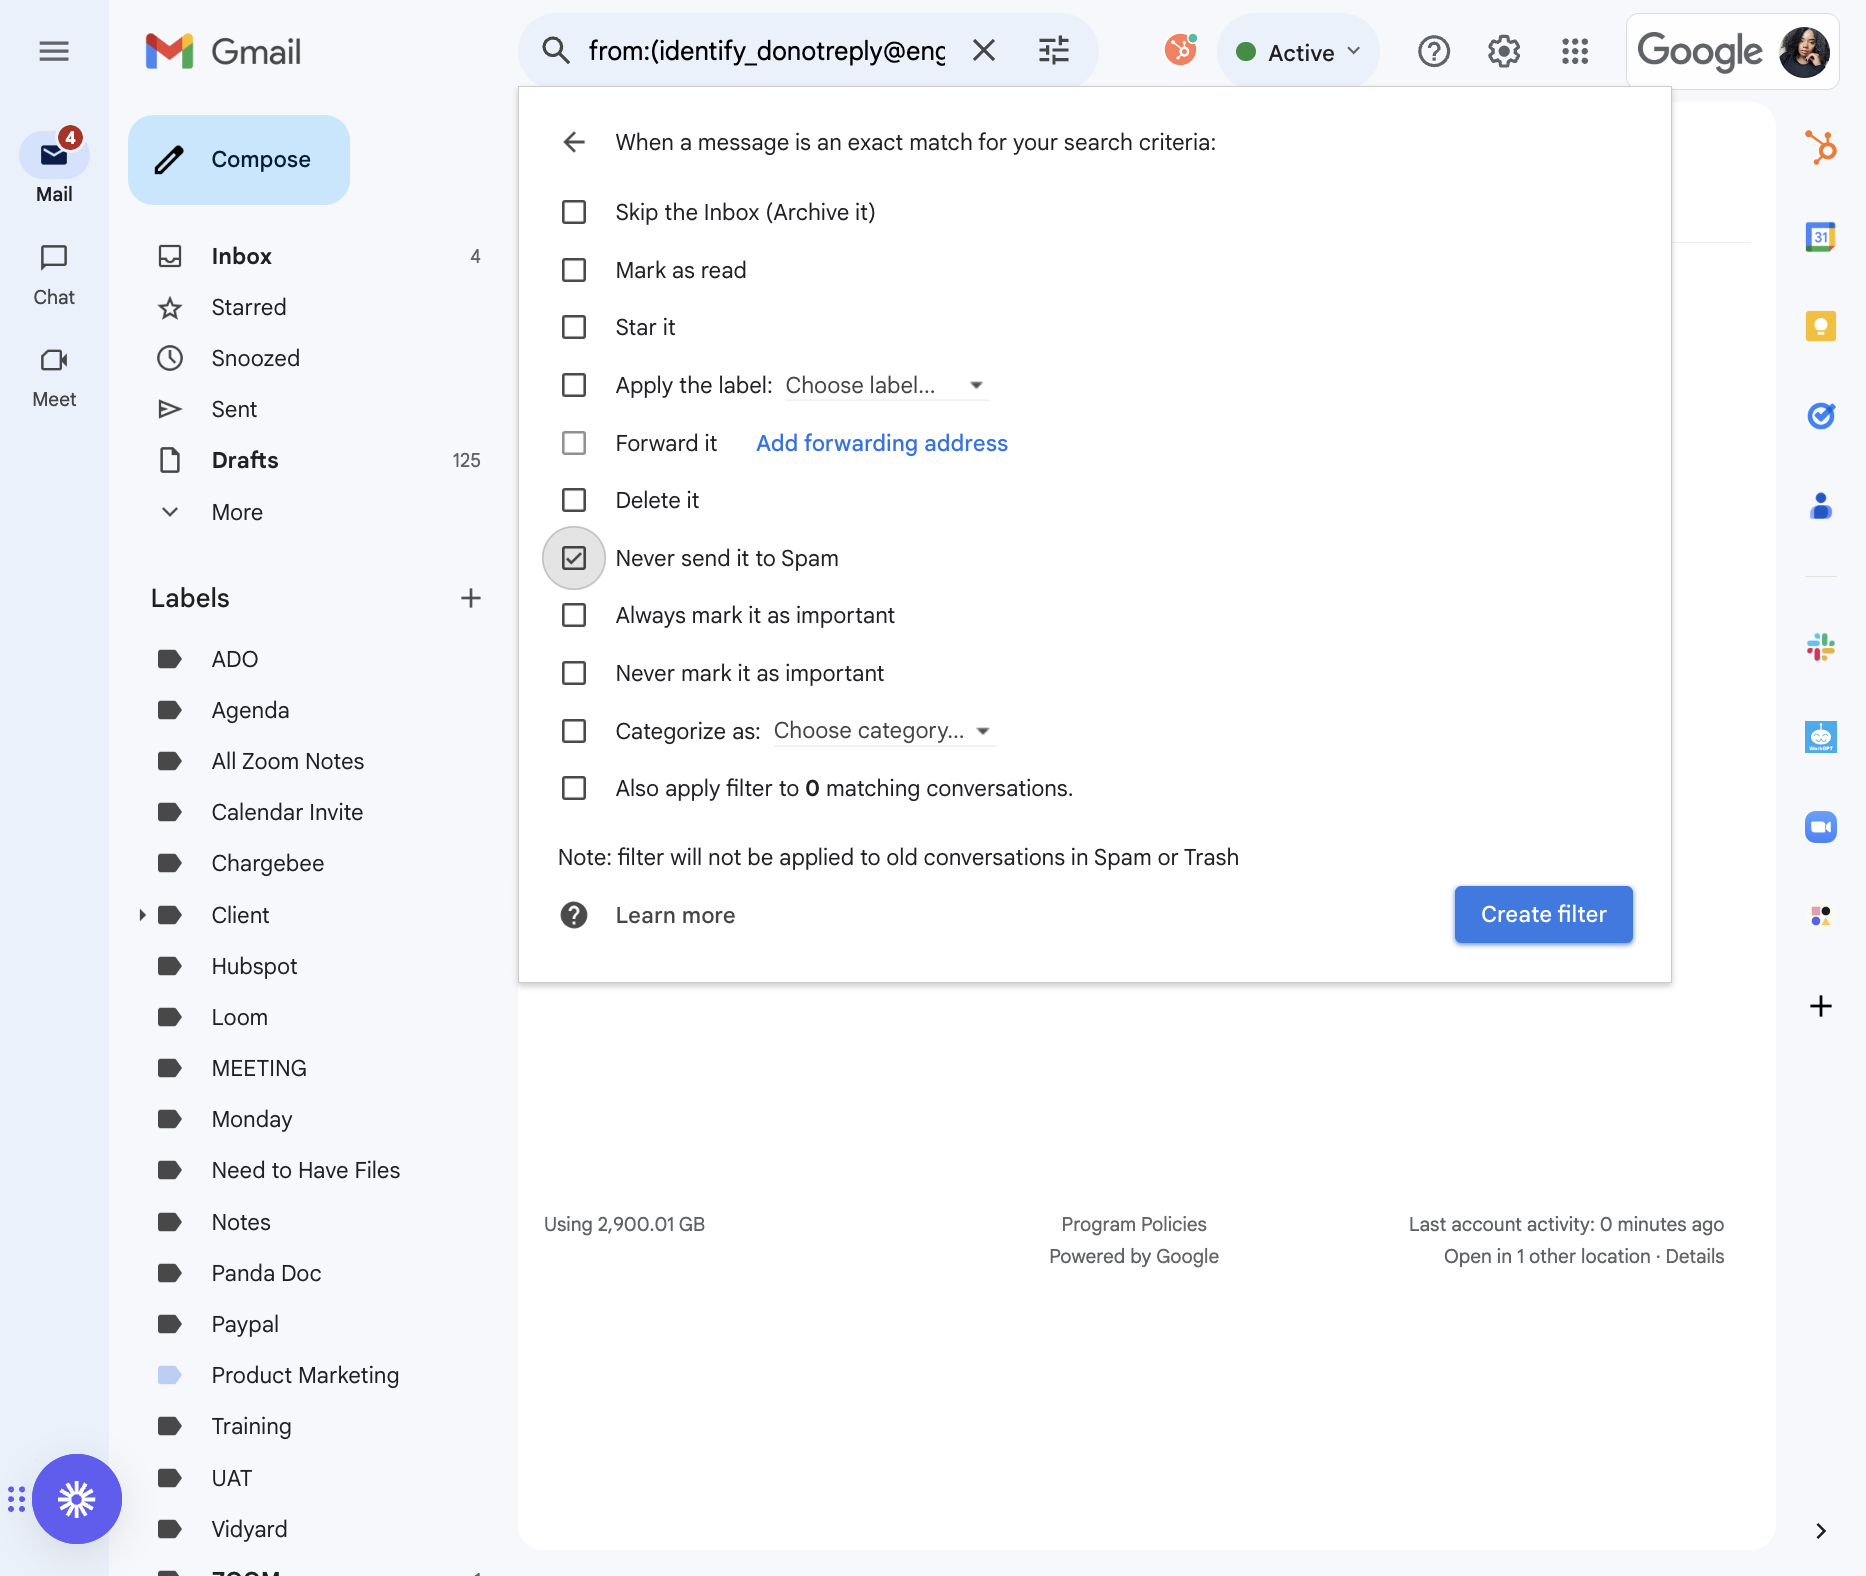Open Settings gear icon
The height and width of the screenshot is (1576, 1866).
click(1504, 51)
